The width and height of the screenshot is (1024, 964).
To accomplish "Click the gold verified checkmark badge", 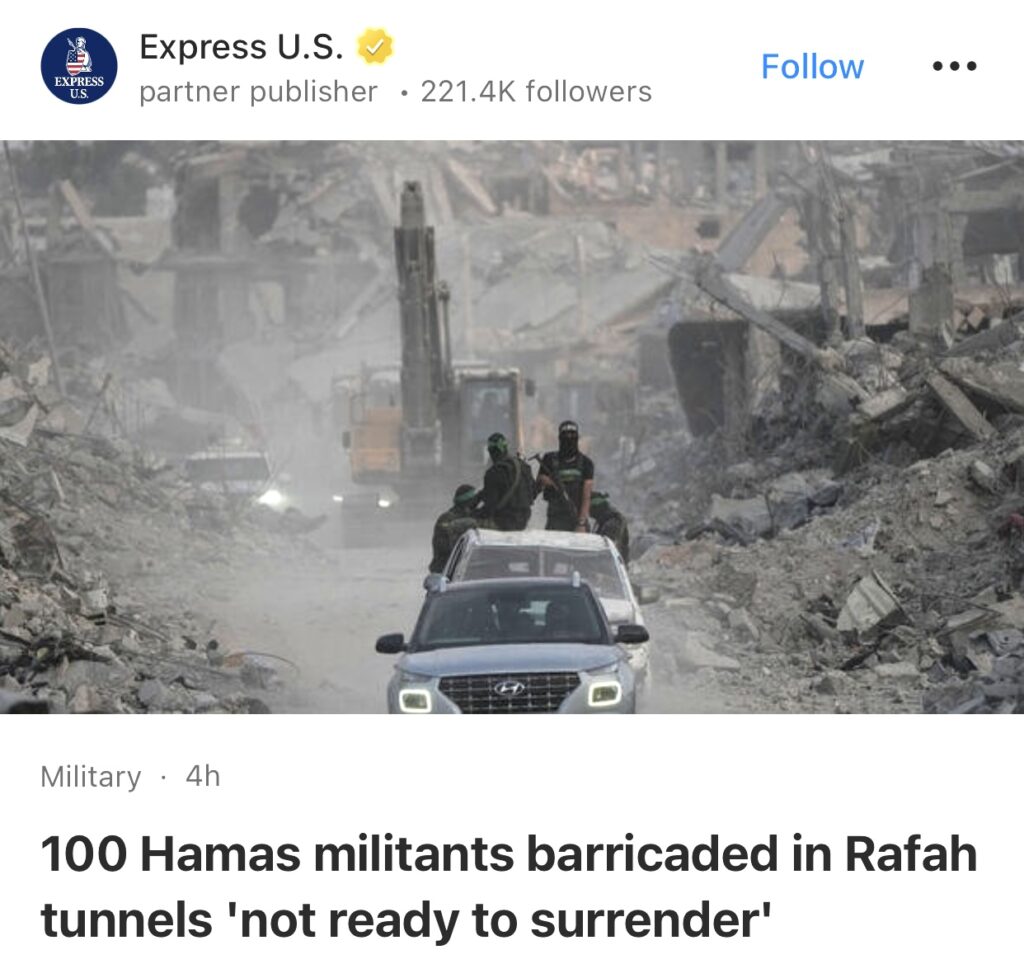I will coord(374,46).
